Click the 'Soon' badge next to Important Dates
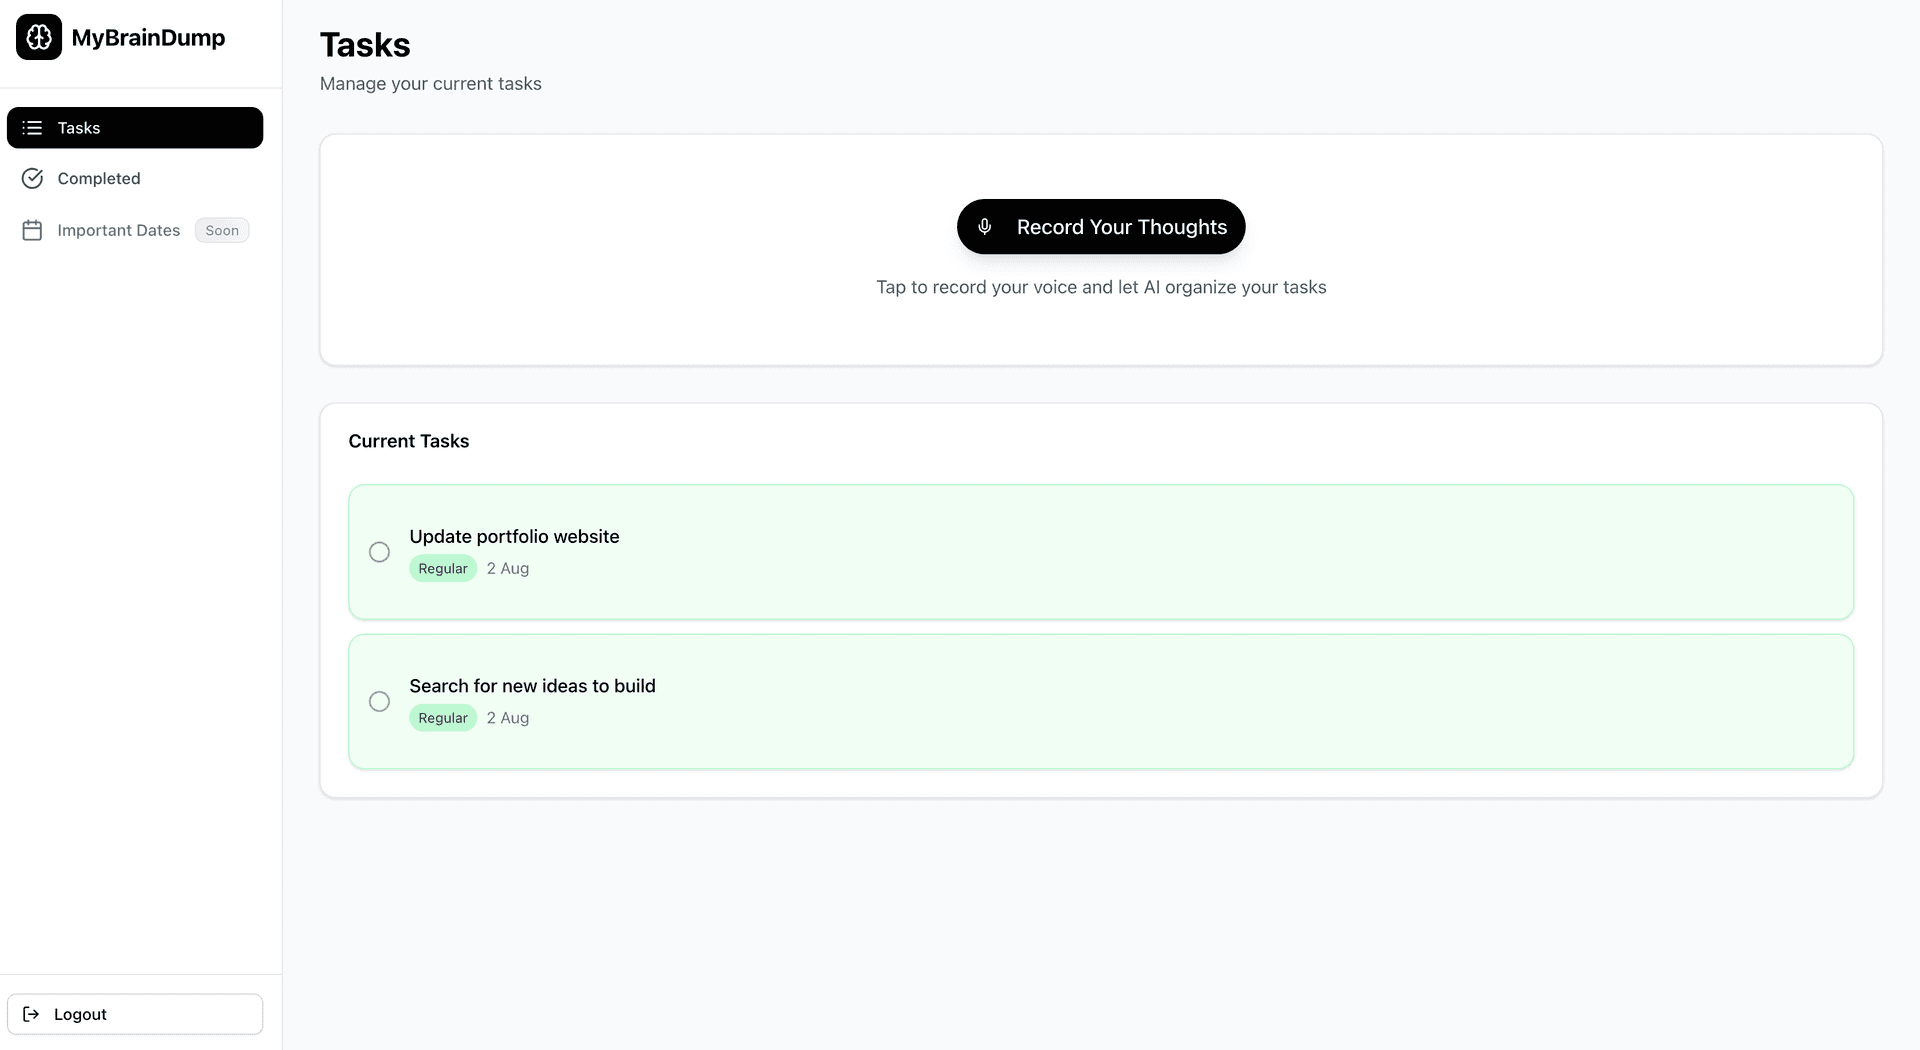This screenshot has width=1920, height=1050. [x=222, y=230]
